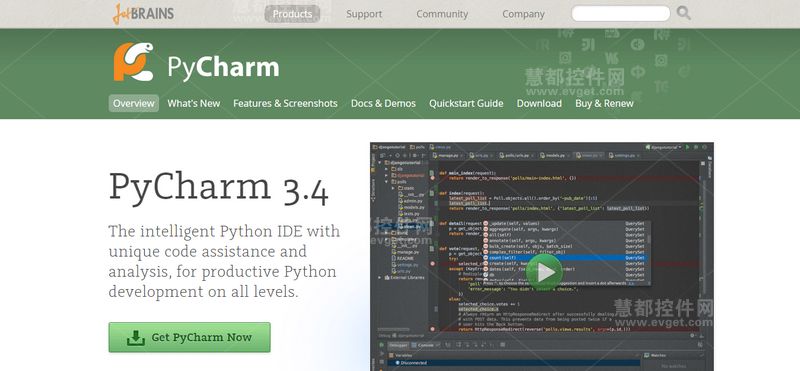
Task: Open the Support menu
Action: [x=364, y=14]
